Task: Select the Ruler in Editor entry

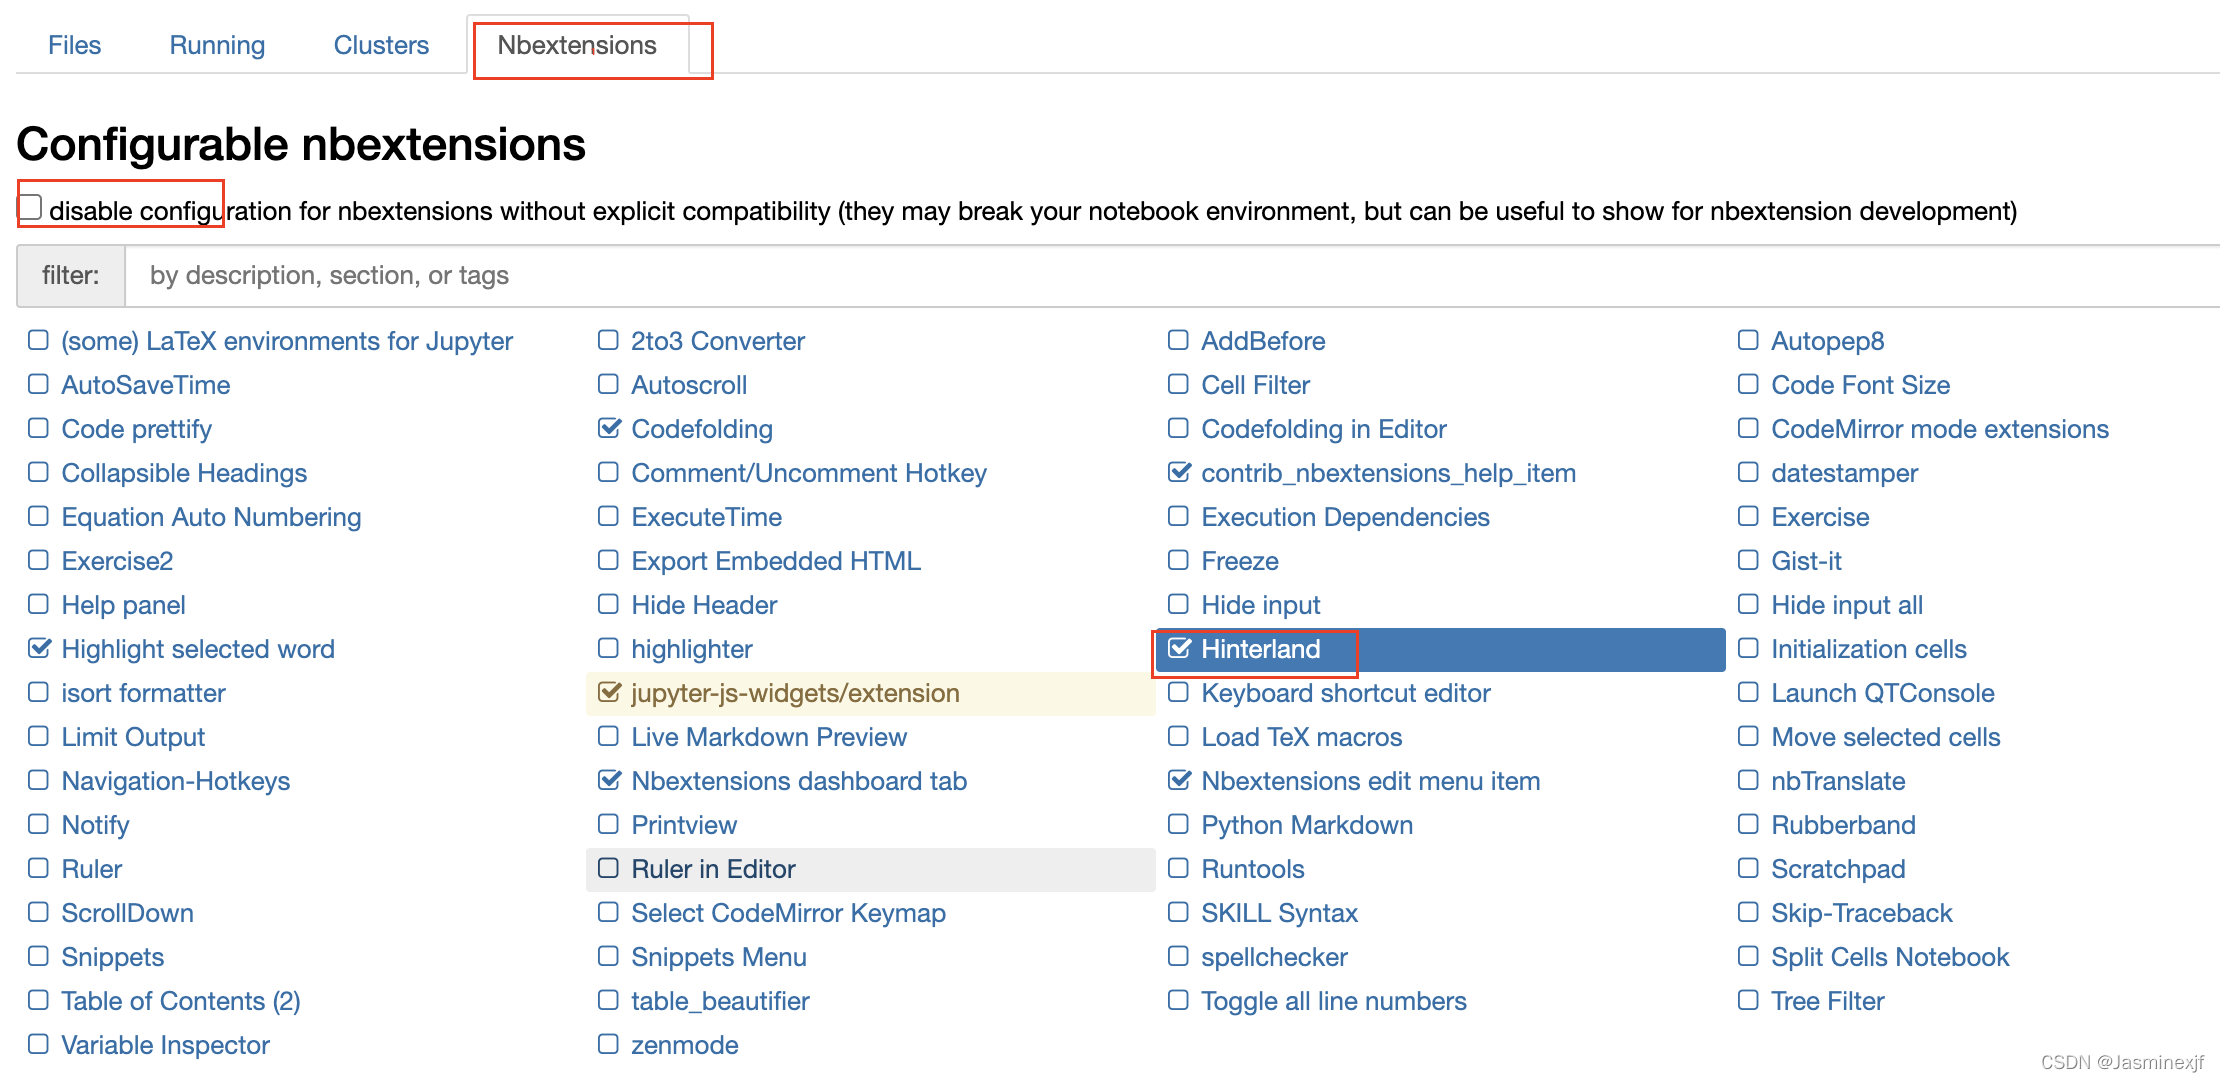Action: pyautogui.click(x=713, y=869)
